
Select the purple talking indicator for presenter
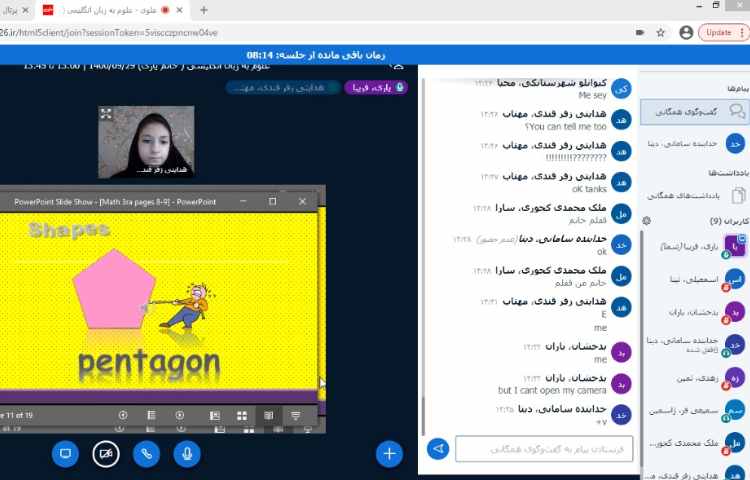[x=377, y=87]
